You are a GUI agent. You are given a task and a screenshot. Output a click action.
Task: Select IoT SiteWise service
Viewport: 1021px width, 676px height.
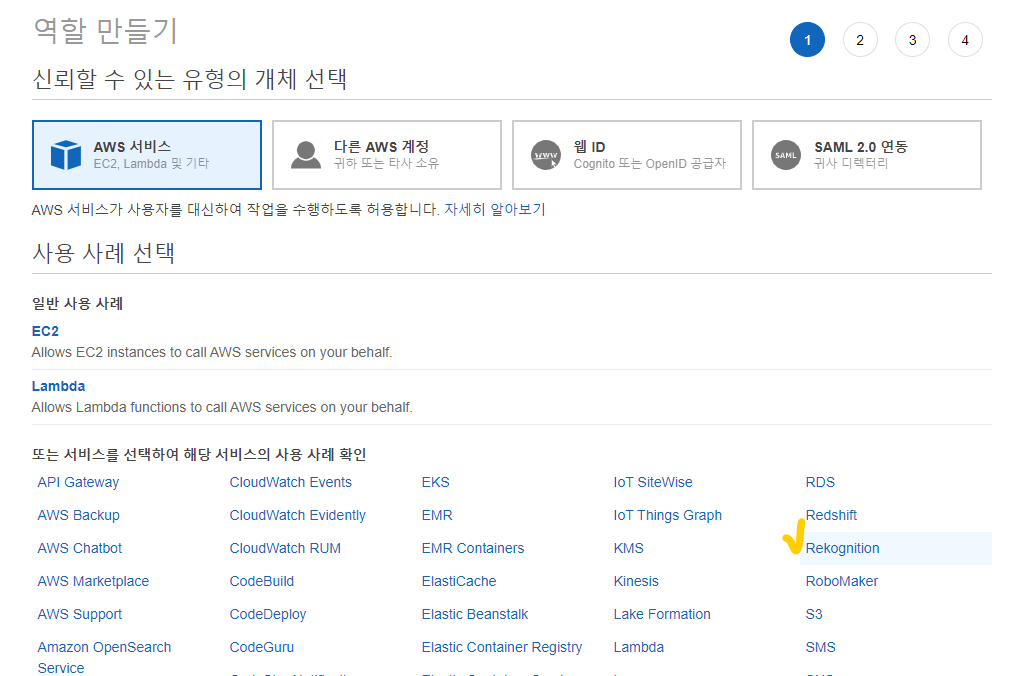[653, 482]
